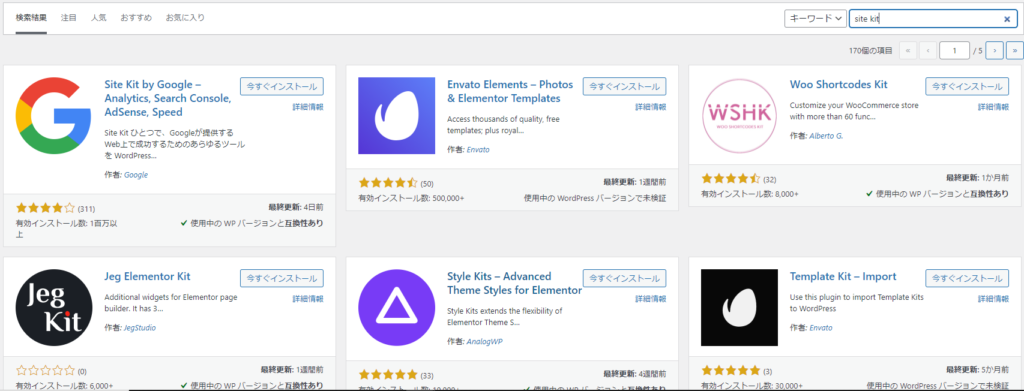Open the Site Kit by Google title link
The height and width of the screenshot is (391, 1024).
pos(168,99)
